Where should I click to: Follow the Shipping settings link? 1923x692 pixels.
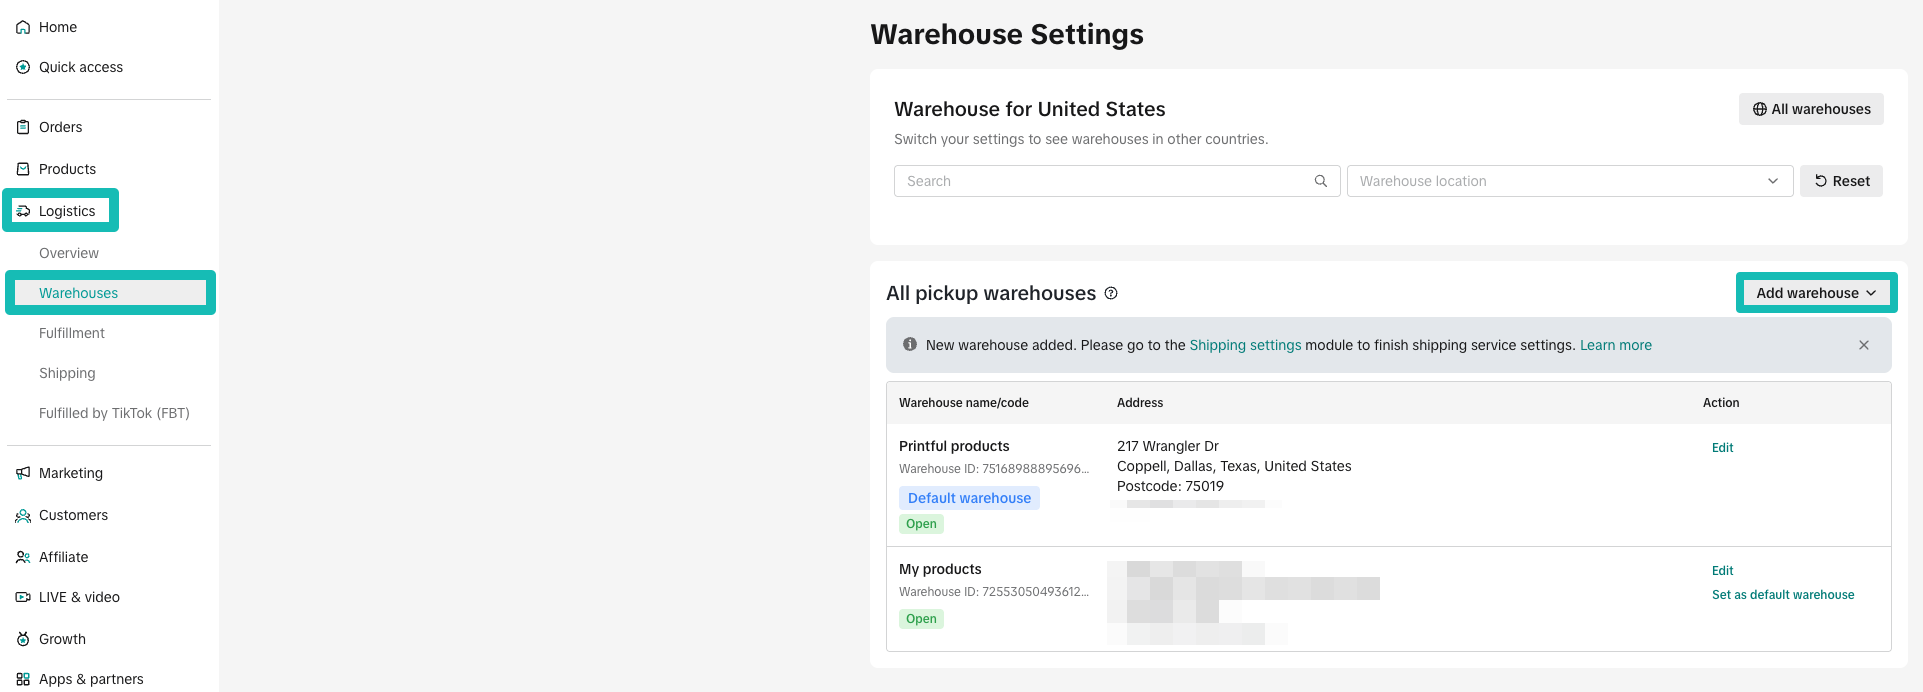coord(1245,345)
